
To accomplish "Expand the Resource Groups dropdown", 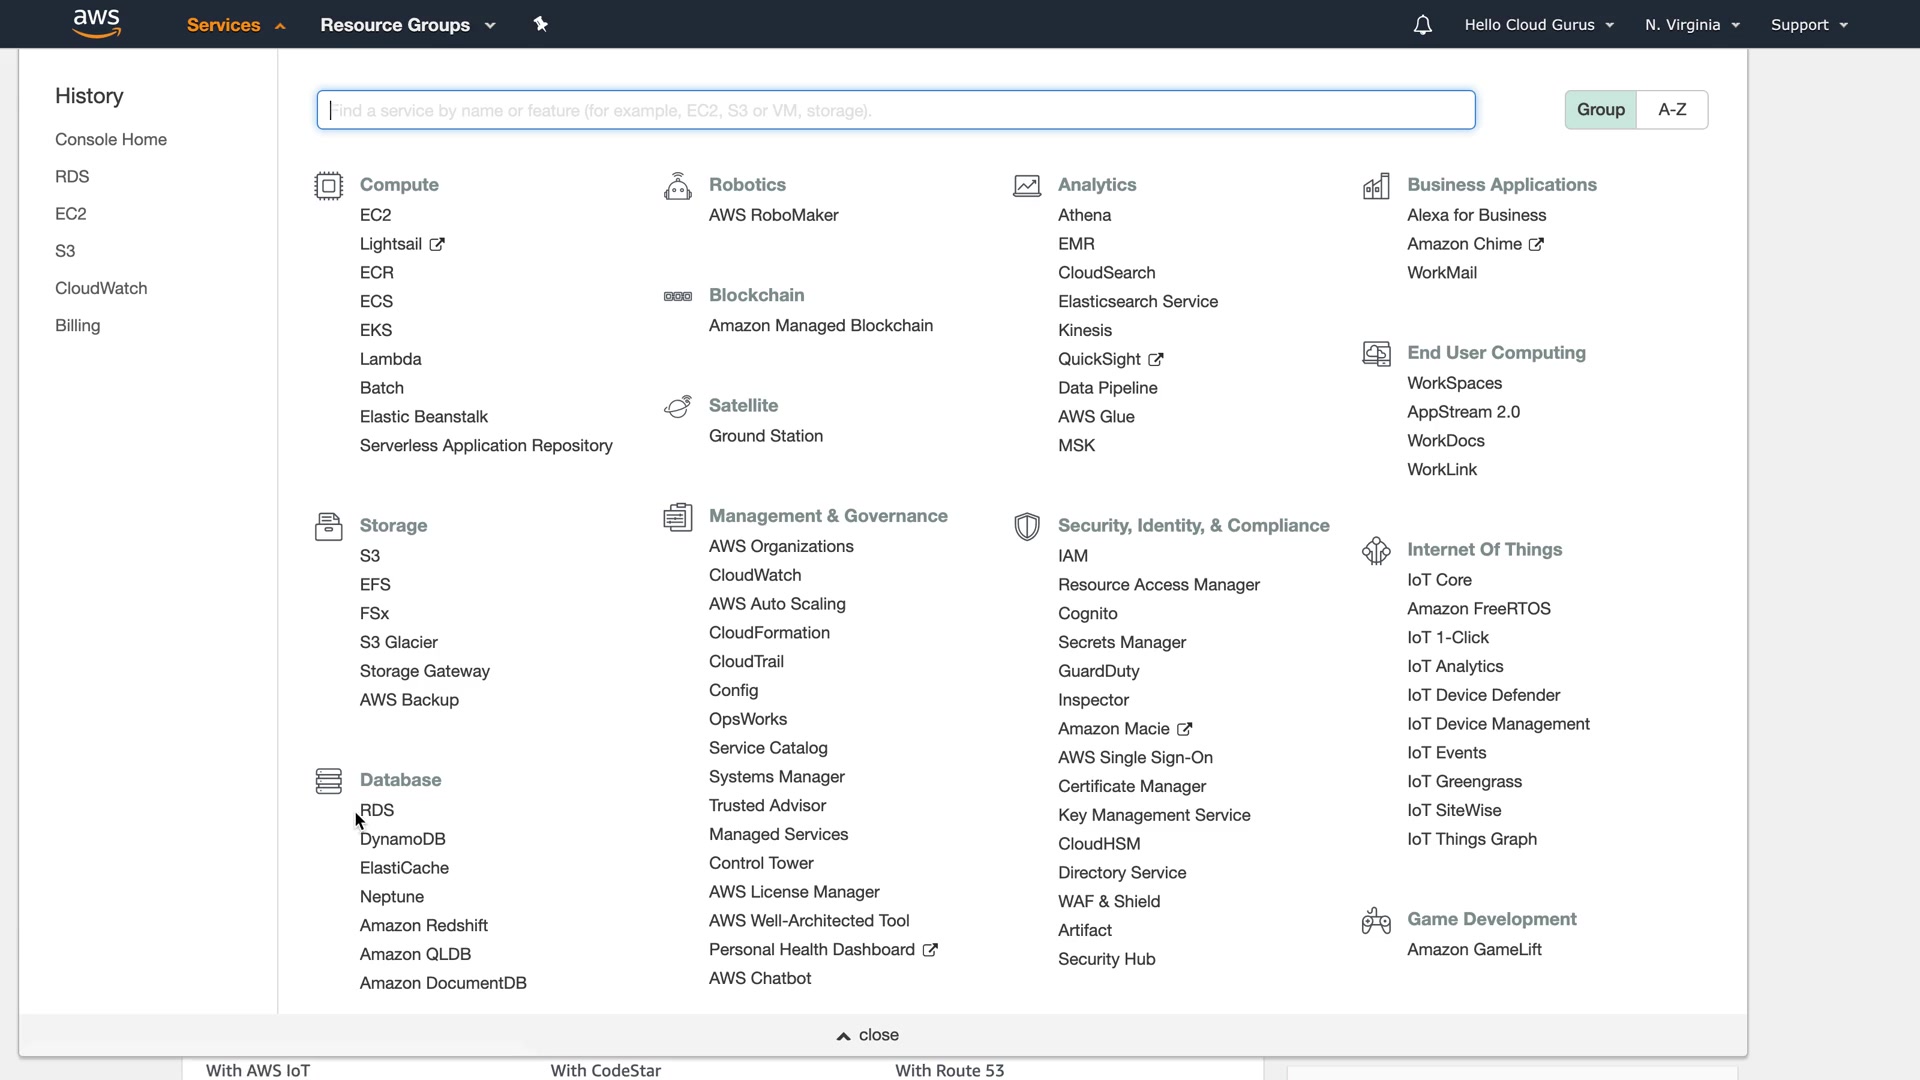I will (407, 25).
